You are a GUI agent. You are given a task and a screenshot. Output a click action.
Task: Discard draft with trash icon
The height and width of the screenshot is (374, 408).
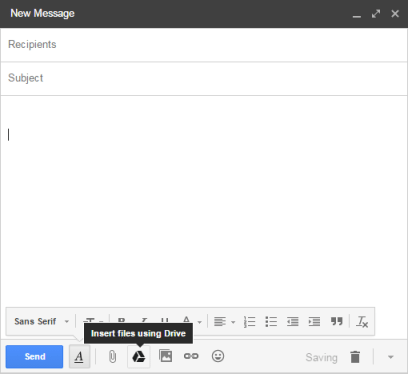point(355,357)
